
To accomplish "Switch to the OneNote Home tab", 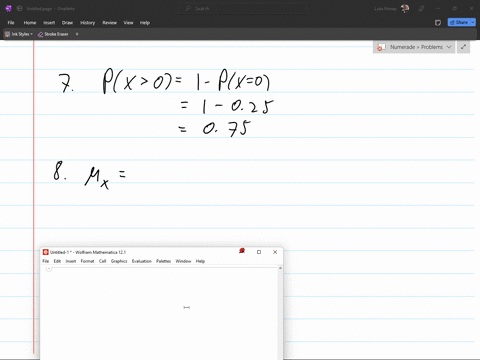I will click(x=30, y=23).
